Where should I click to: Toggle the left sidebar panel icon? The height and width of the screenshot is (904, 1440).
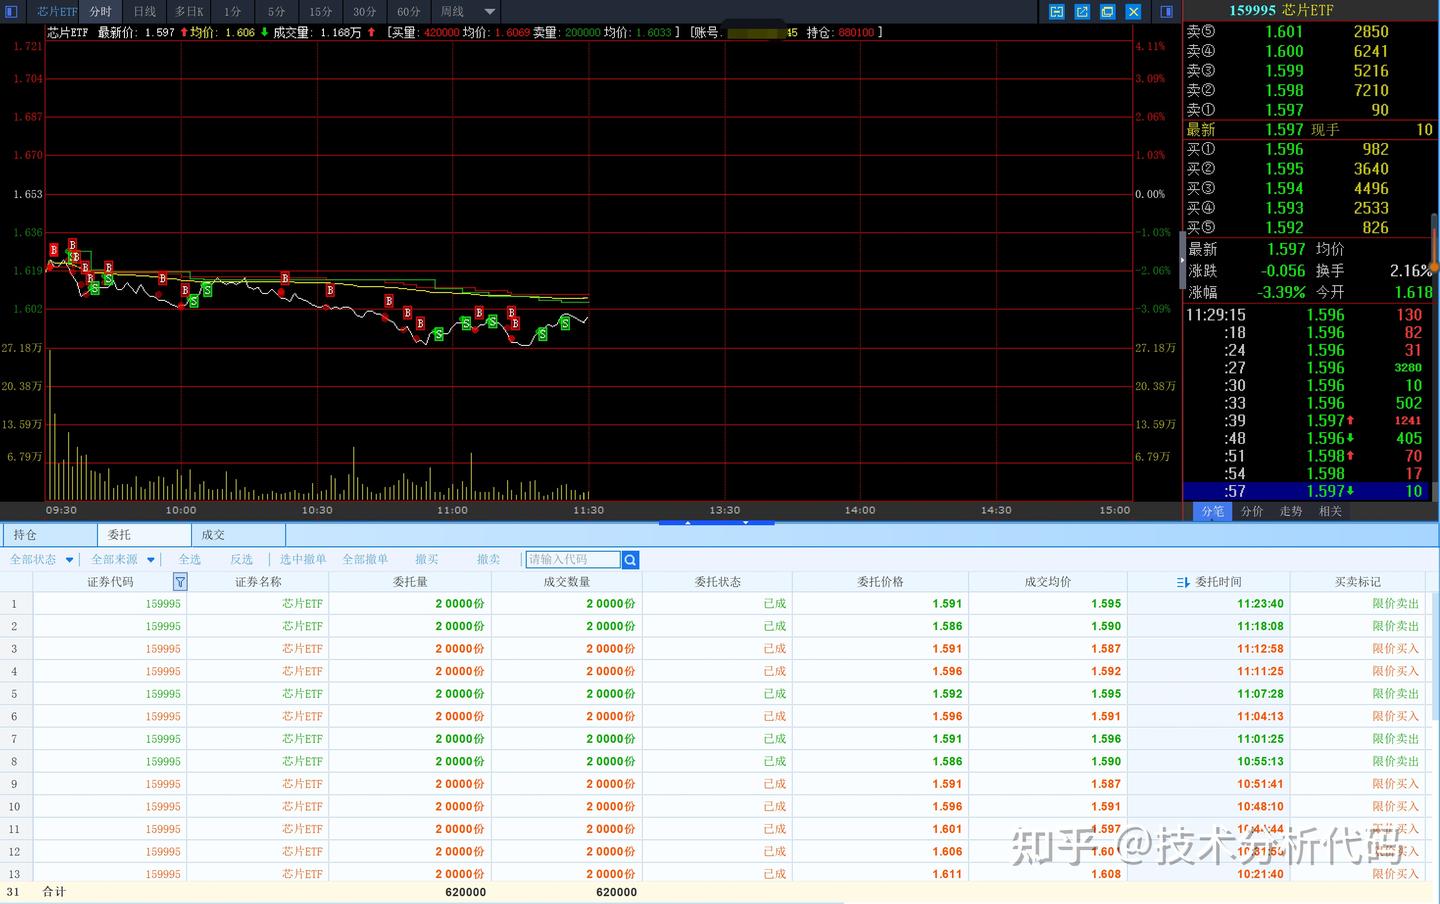(x=12, y=12)
